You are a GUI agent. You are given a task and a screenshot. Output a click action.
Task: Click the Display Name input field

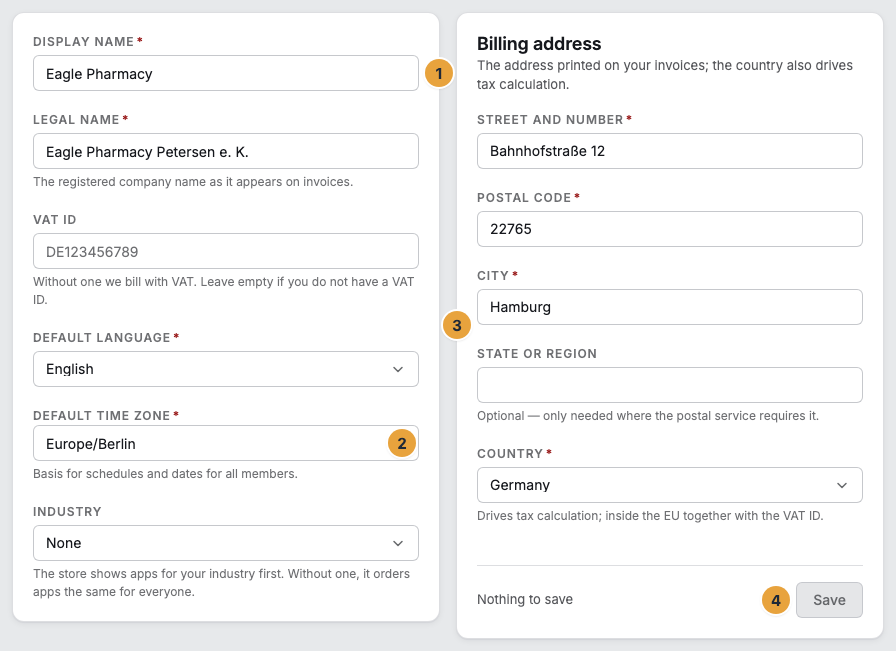point(226,73)
